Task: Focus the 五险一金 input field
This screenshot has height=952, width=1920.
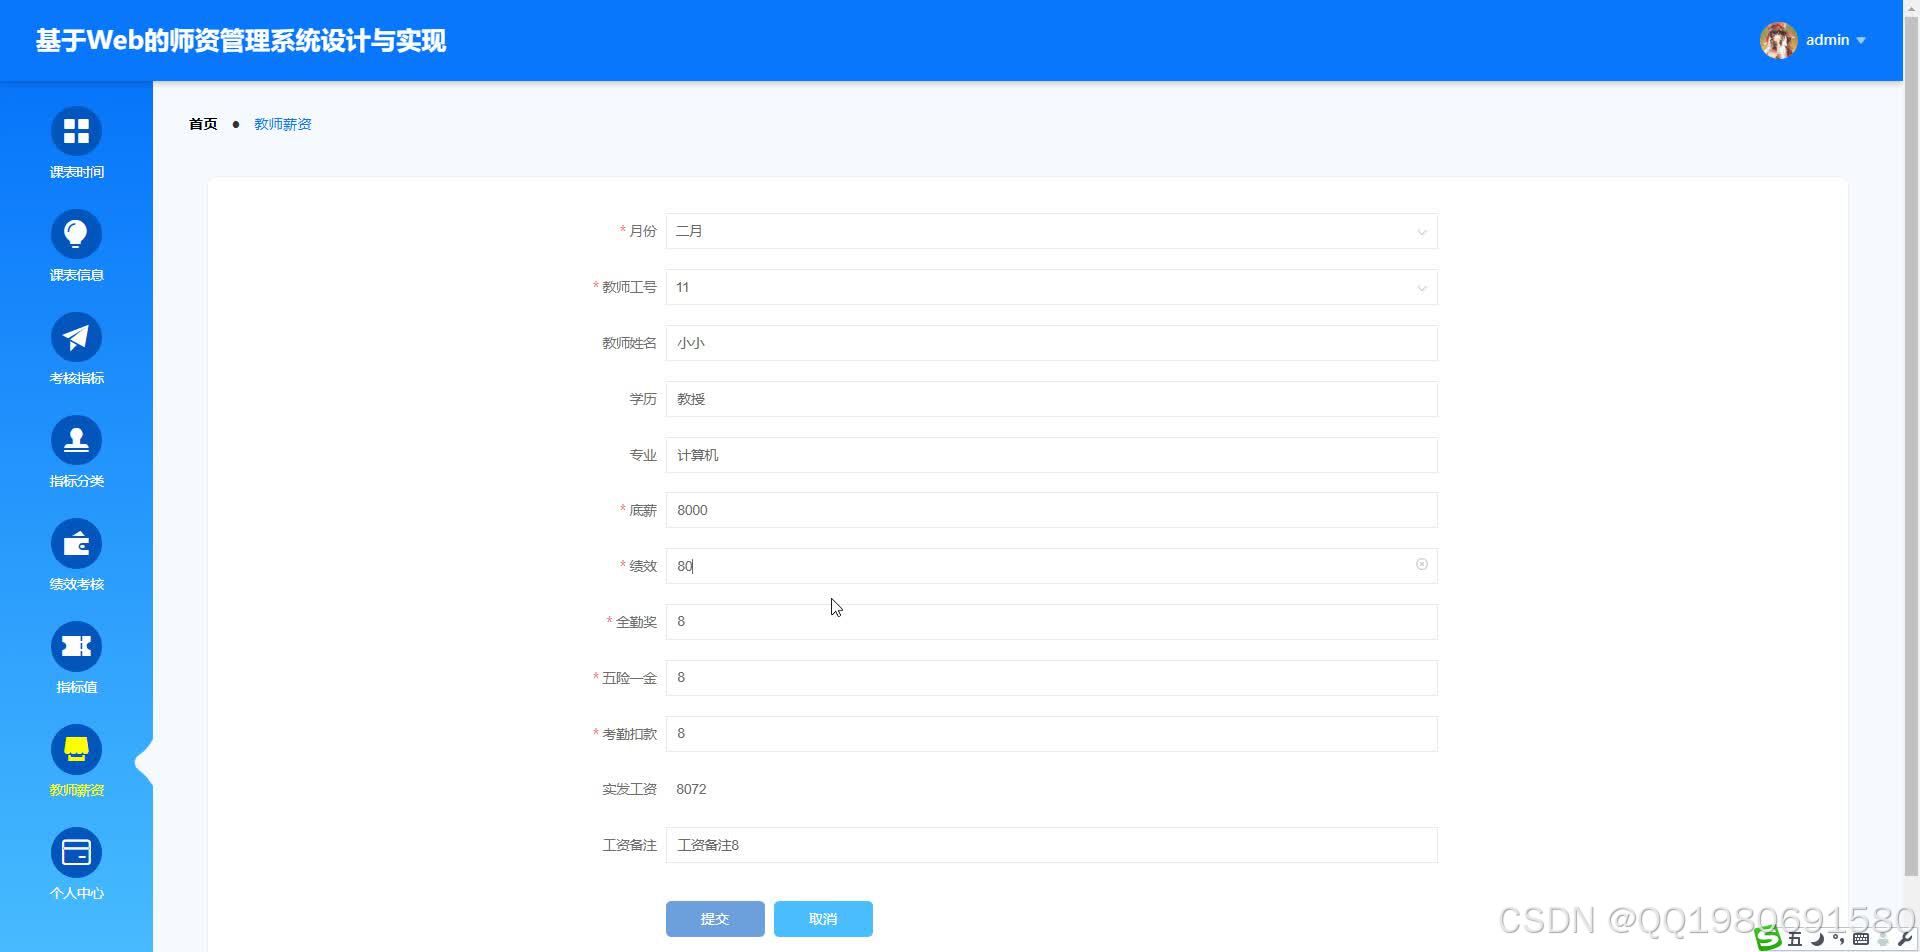Action: (1051, 678)
